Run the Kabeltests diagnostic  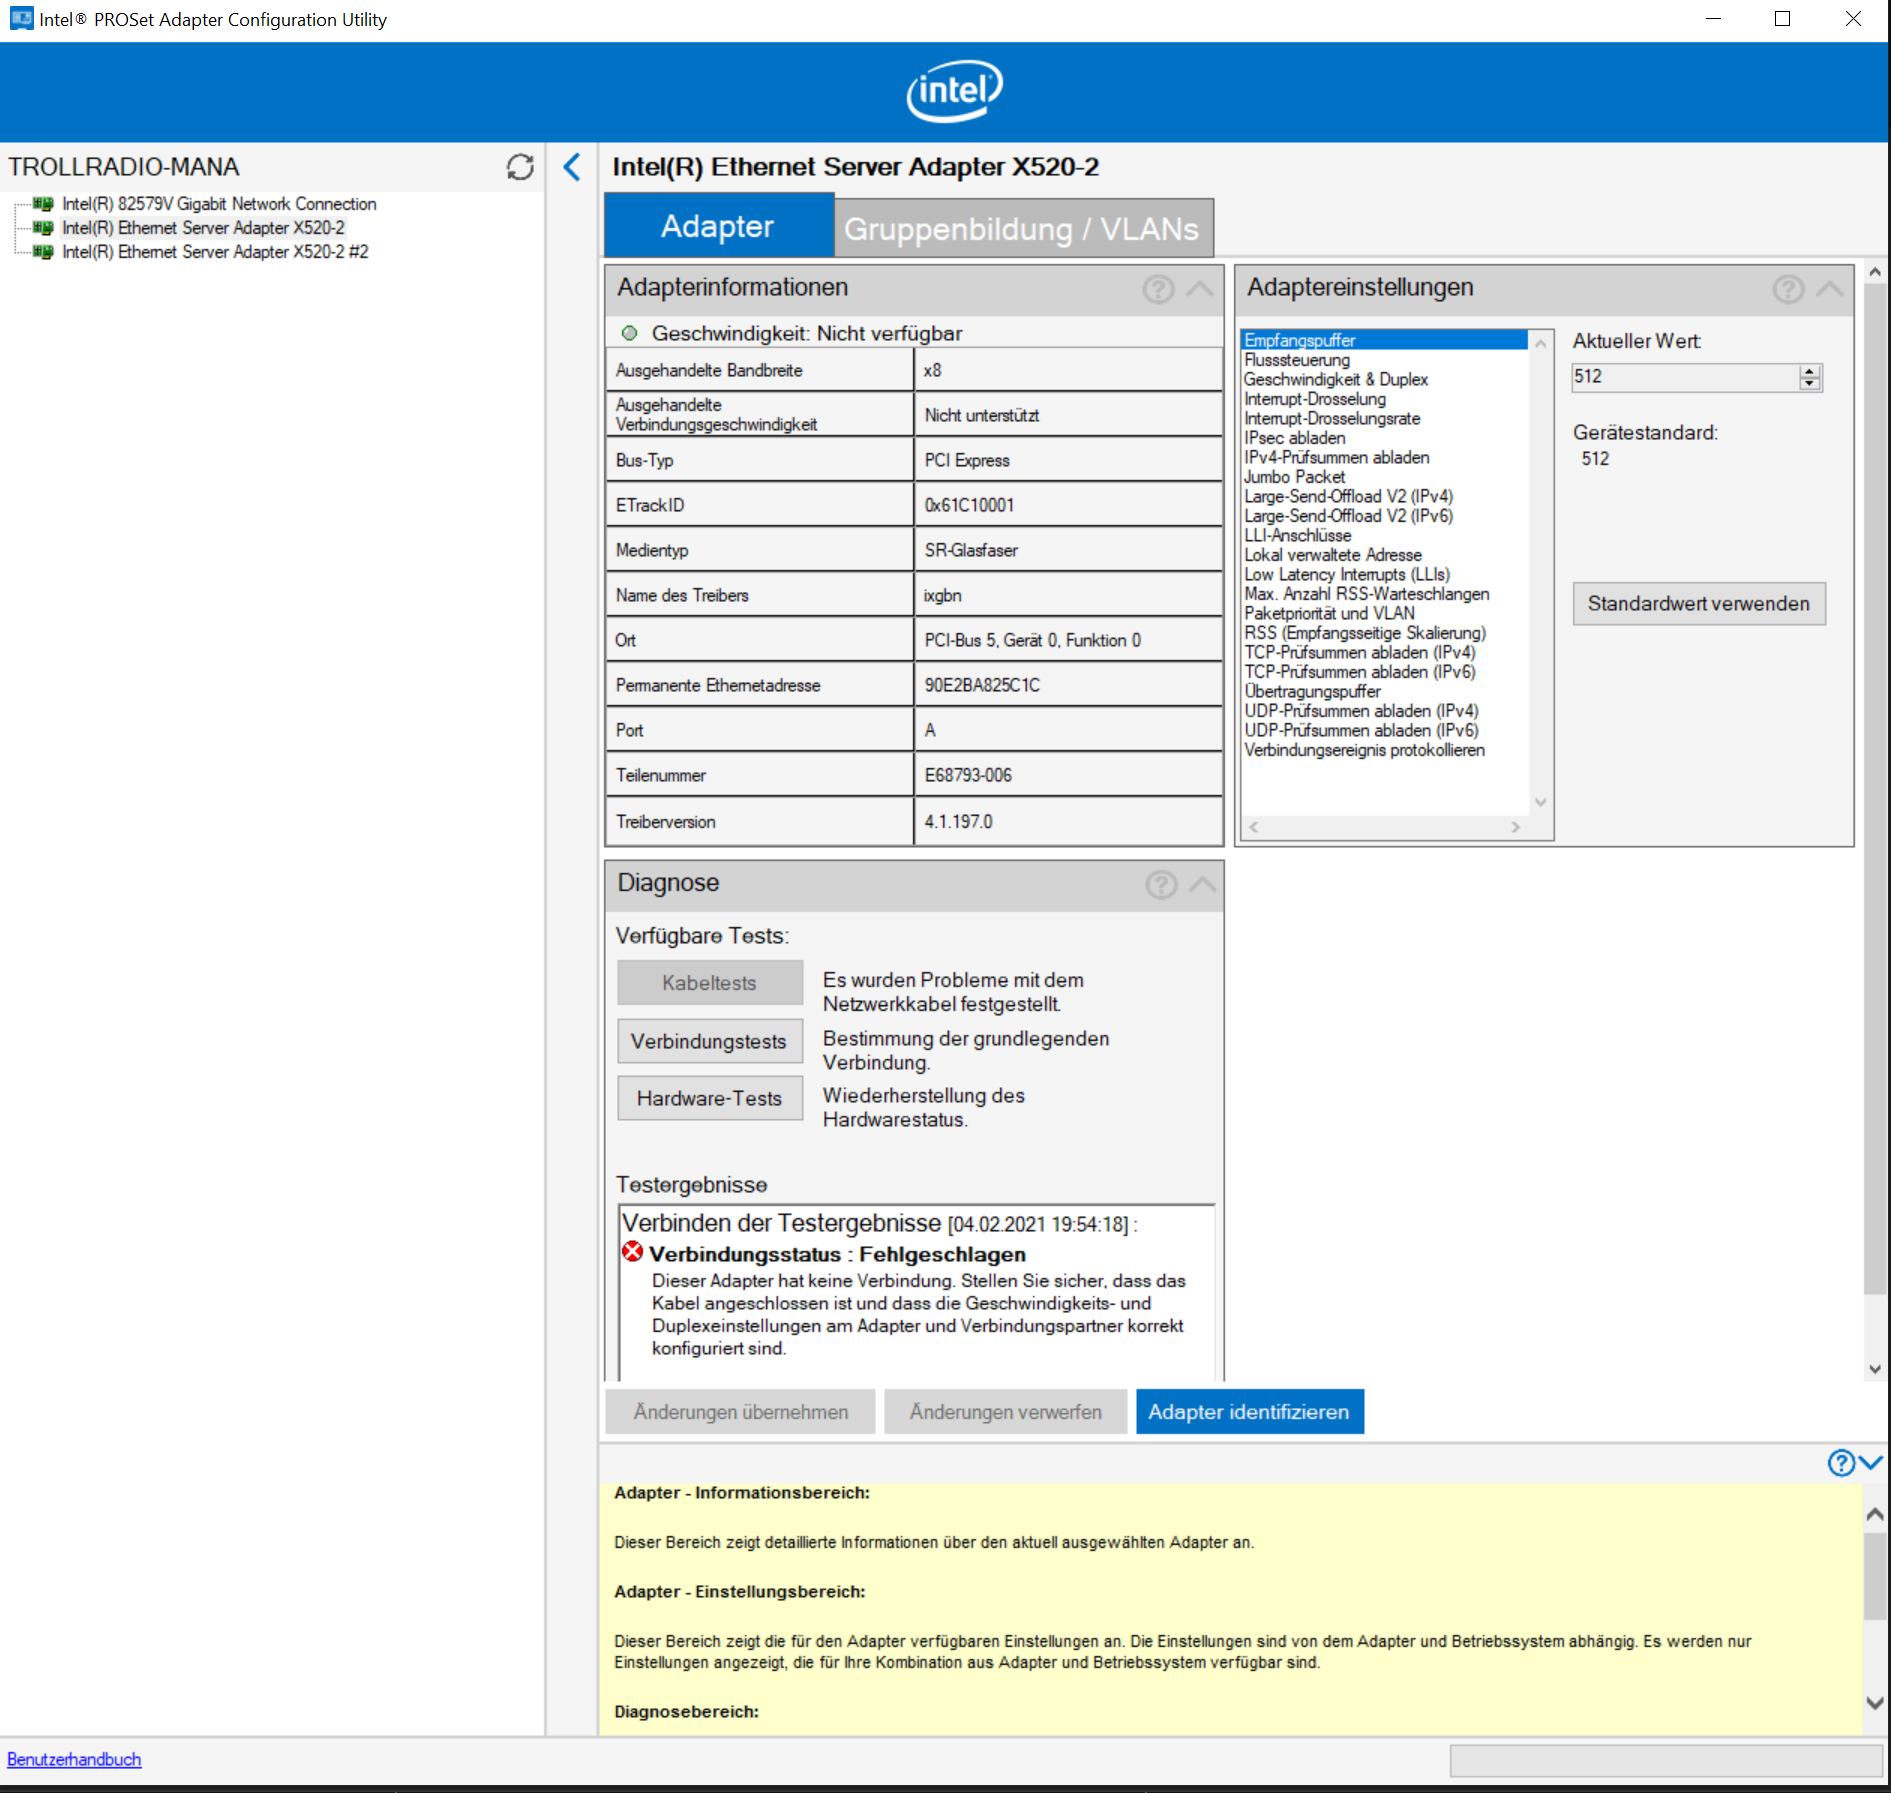tap(710, 983)
